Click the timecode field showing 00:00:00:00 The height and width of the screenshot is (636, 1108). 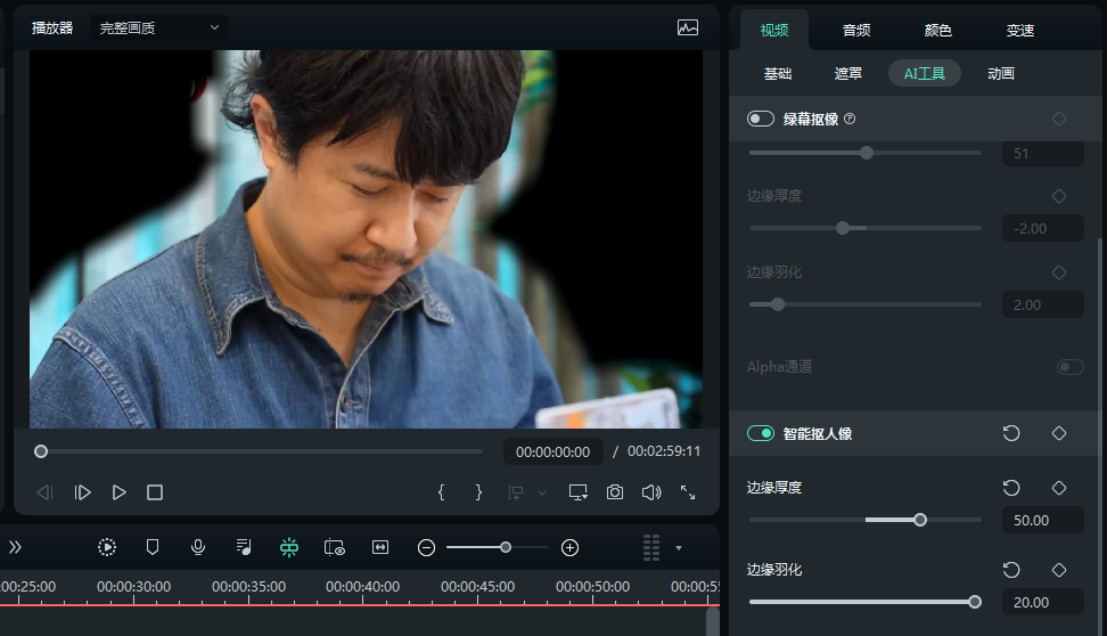pyautogui.click(x=552, y=451)
